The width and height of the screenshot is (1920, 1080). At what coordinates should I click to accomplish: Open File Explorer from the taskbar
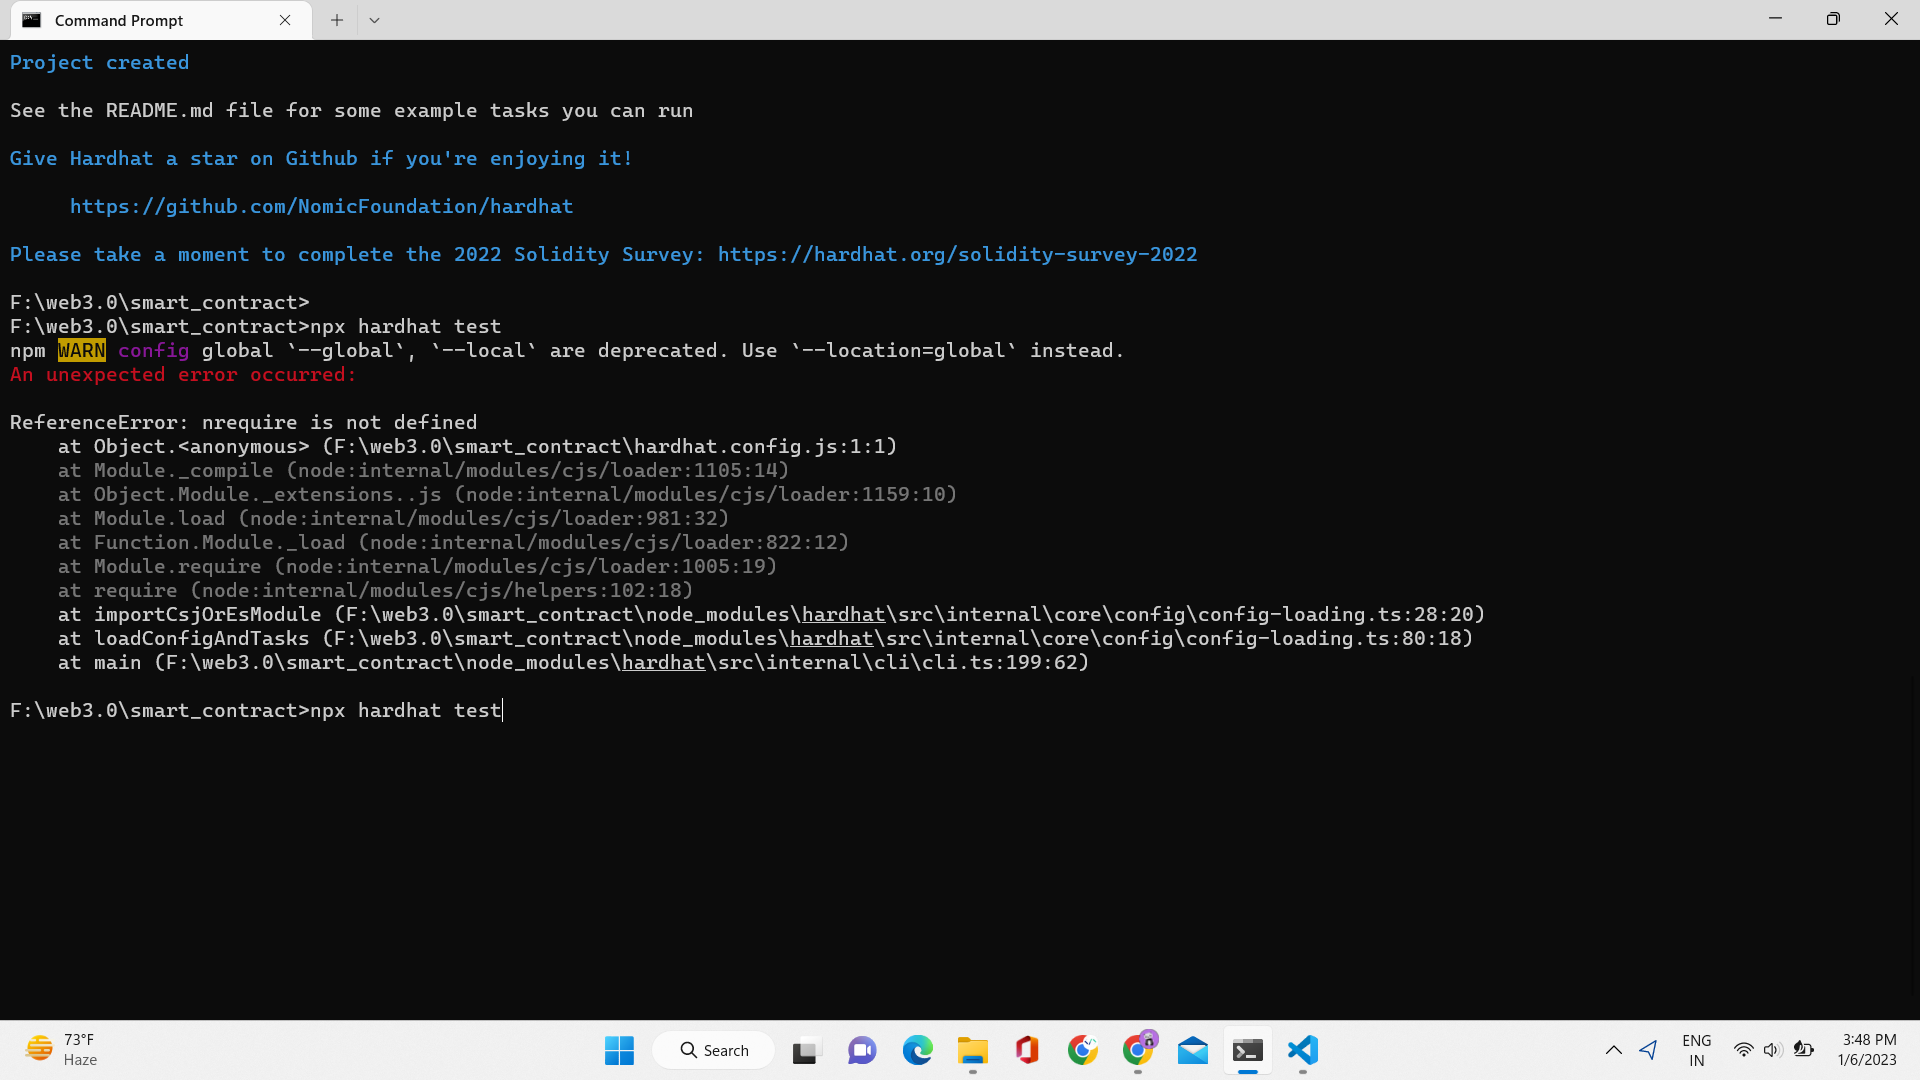click(x=973, y=1050)
